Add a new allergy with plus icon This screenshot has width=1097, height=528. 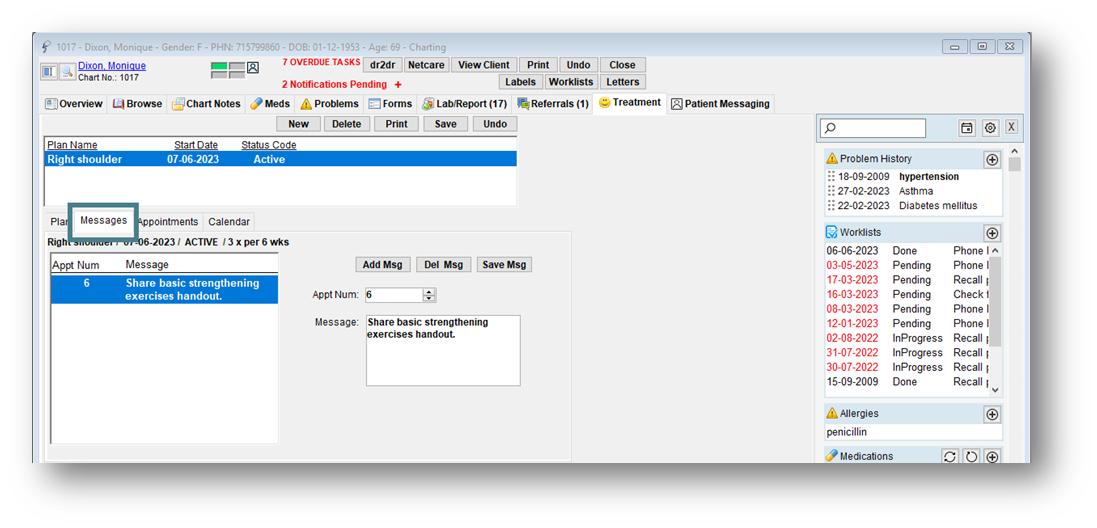[x=992, y=414]
